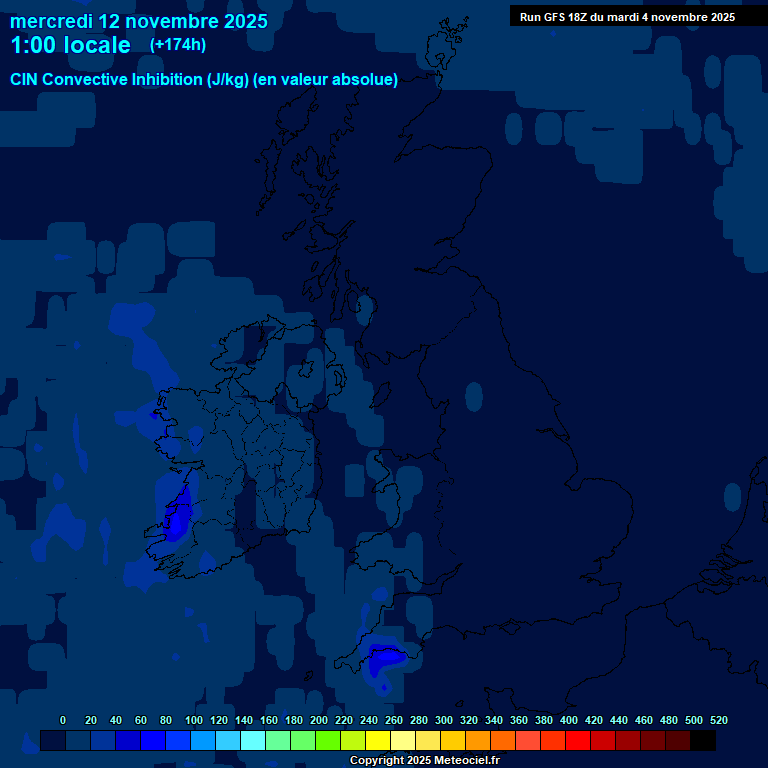Select the dark navy swatch between 0 and 20

click(x=78, y=740)
